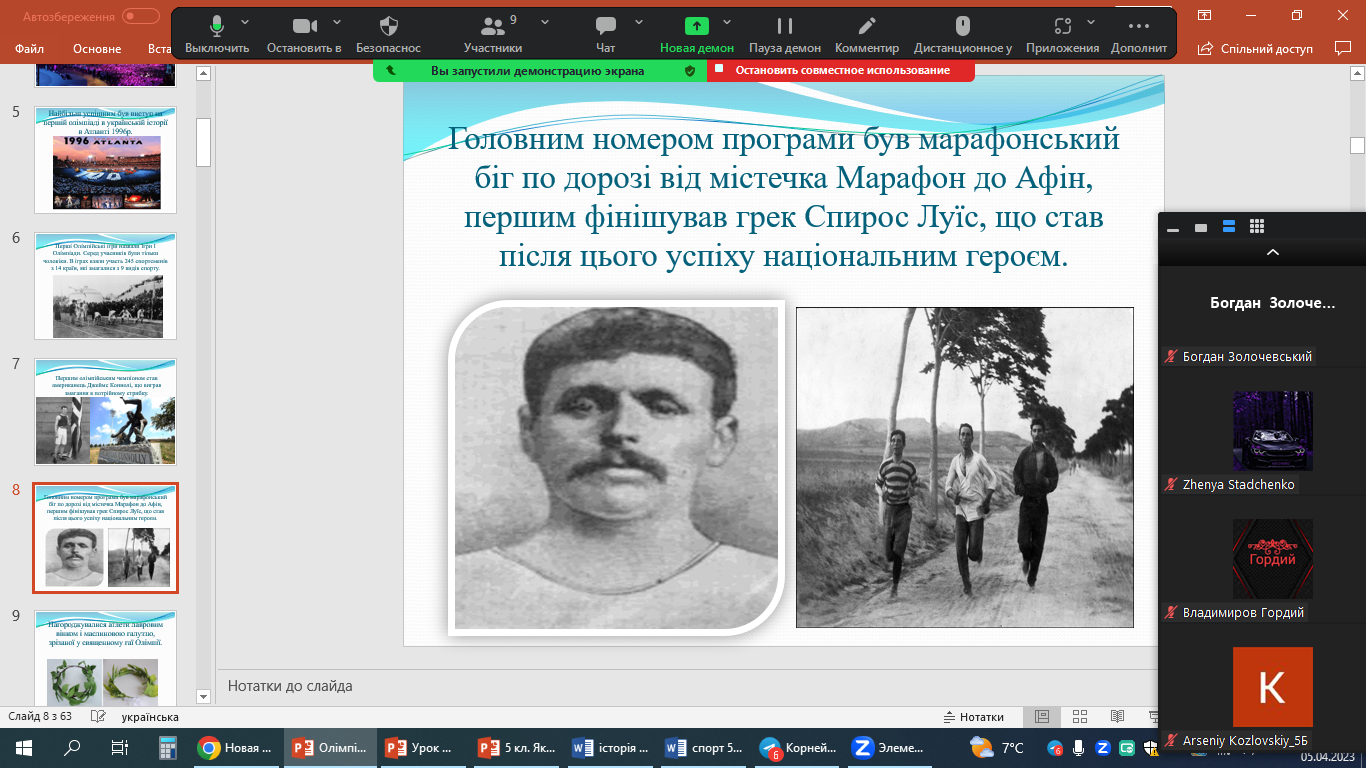Viewport: 1366px width, 768px height.
Task: Click Слайд 8 з 63 status text
Action: pos(42,717)
